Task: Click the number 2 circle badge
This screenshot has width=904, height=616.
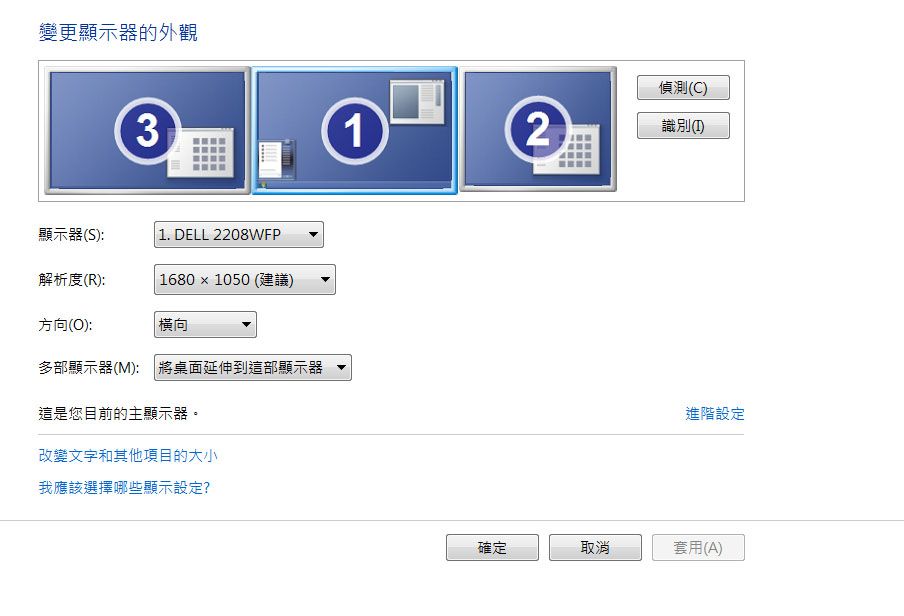Action: 538,129
